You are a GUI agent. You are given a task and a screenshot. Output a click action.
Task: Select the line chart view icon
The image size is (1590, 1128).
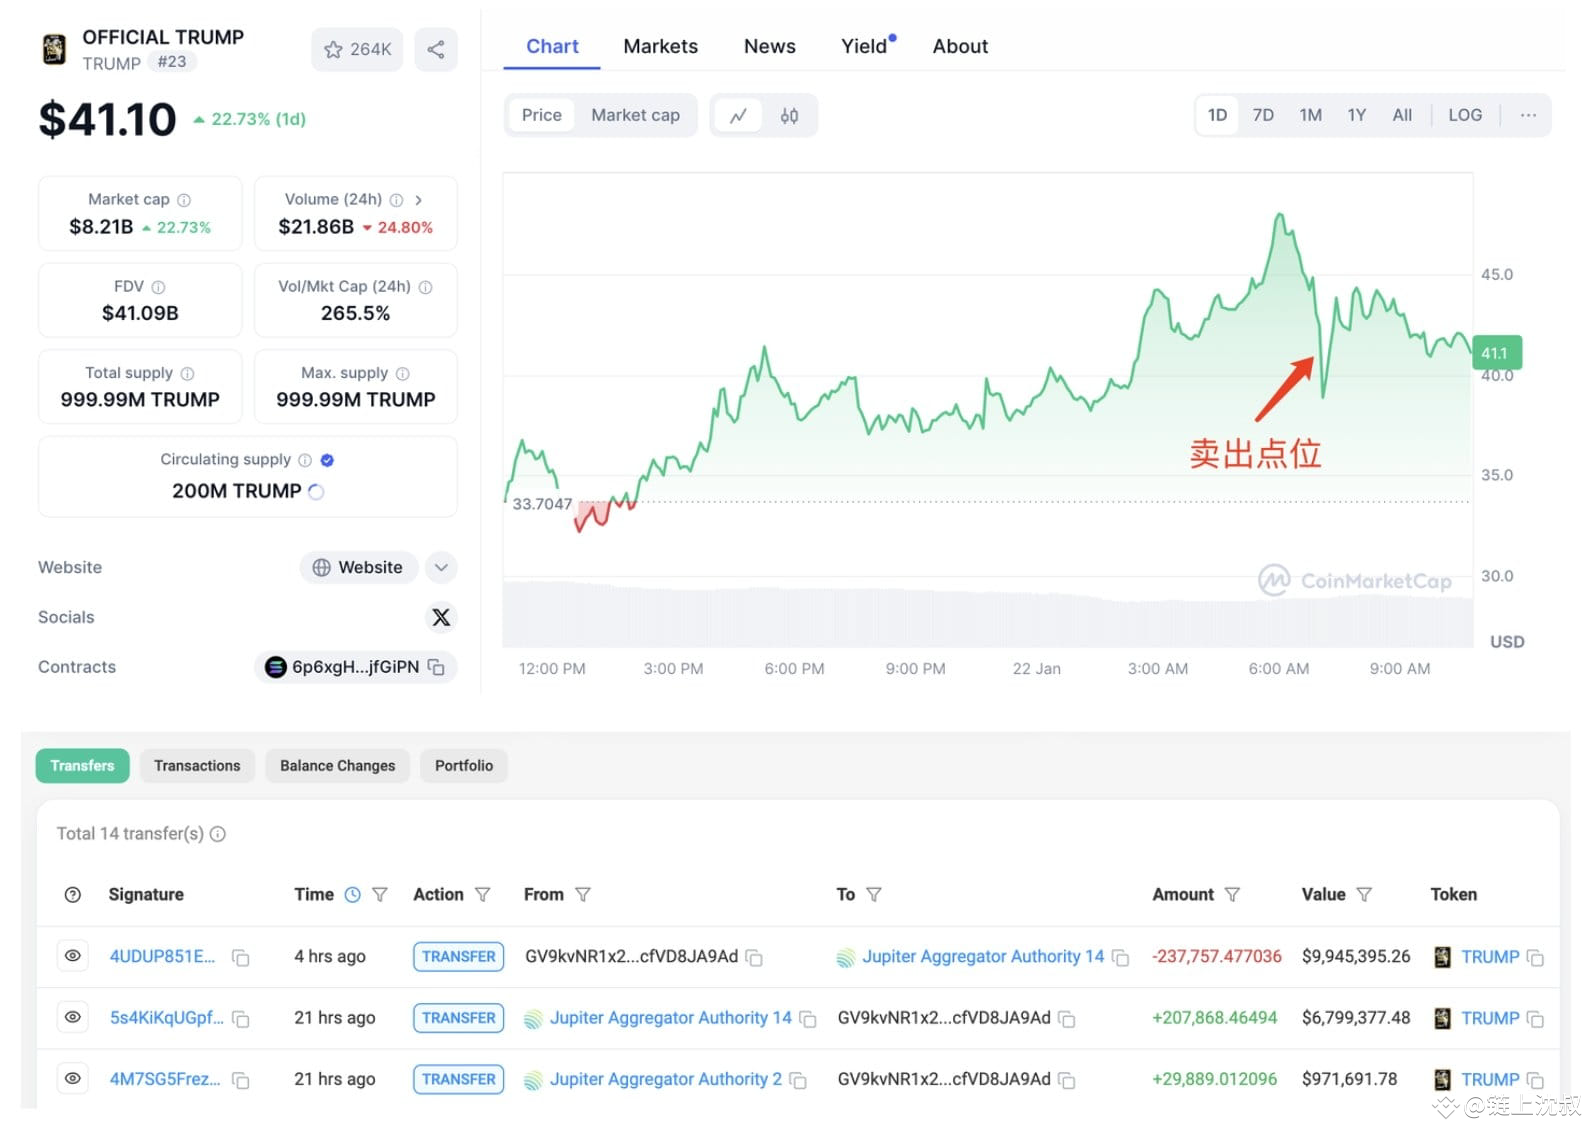(738, 116)
